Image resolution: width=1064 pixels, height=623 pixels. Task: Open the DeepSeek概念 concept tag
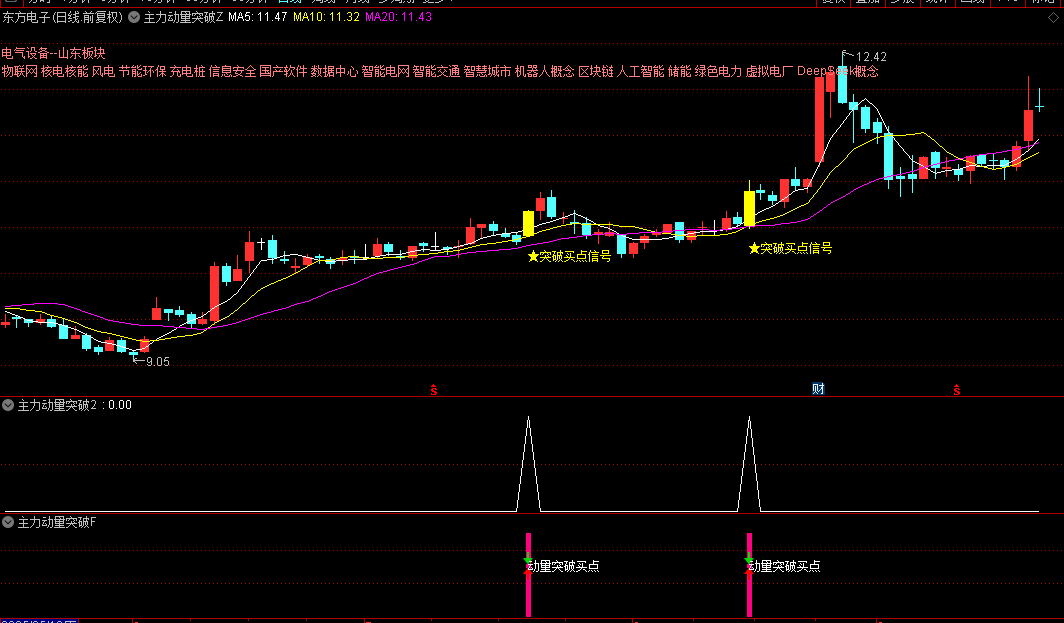(837, 71)
